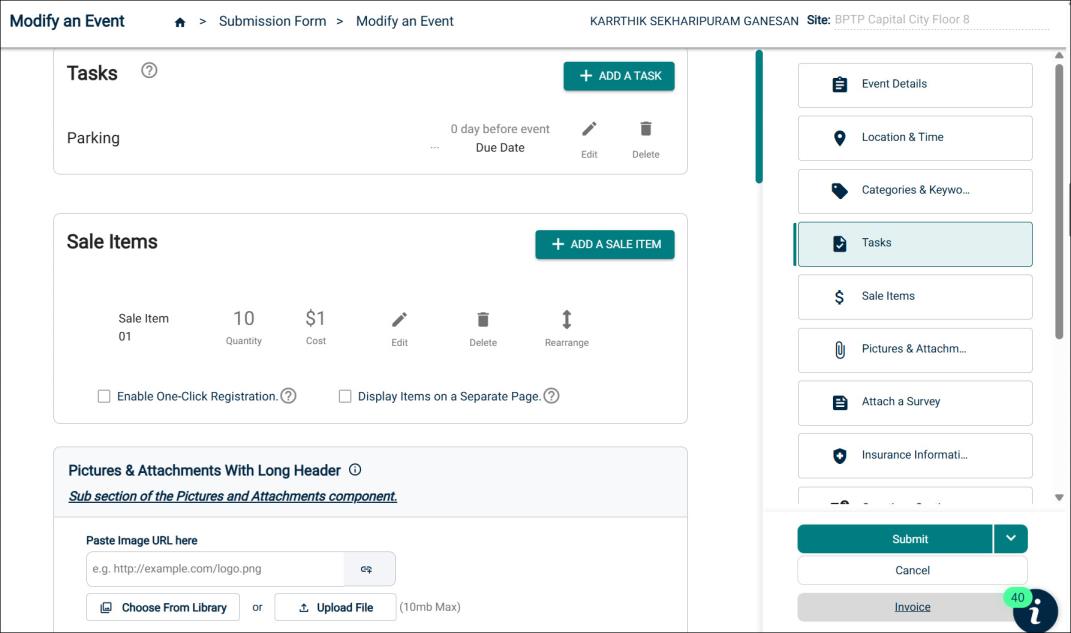Delete the Parking task
This screenshot has height=633, width=1071.
pos(646,130)
